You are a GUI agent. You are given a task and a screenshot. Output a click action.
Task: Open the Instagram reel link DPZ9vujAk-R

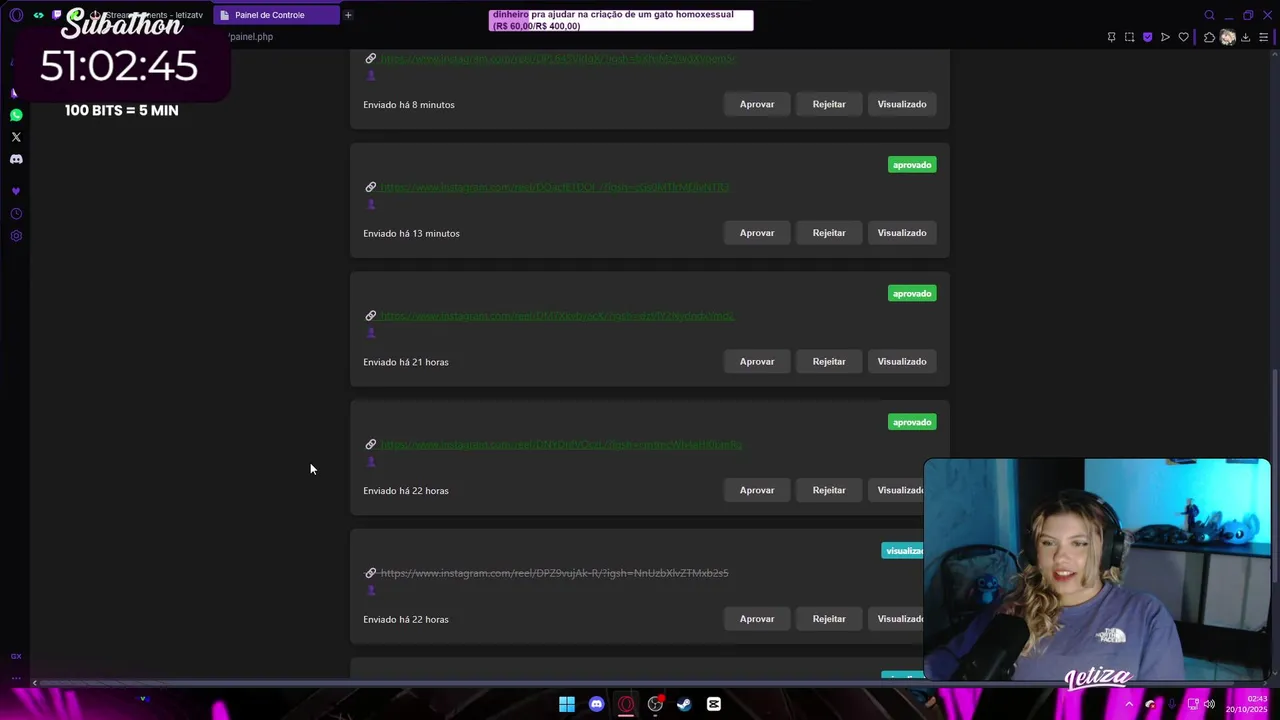click(x=554, y=573)
